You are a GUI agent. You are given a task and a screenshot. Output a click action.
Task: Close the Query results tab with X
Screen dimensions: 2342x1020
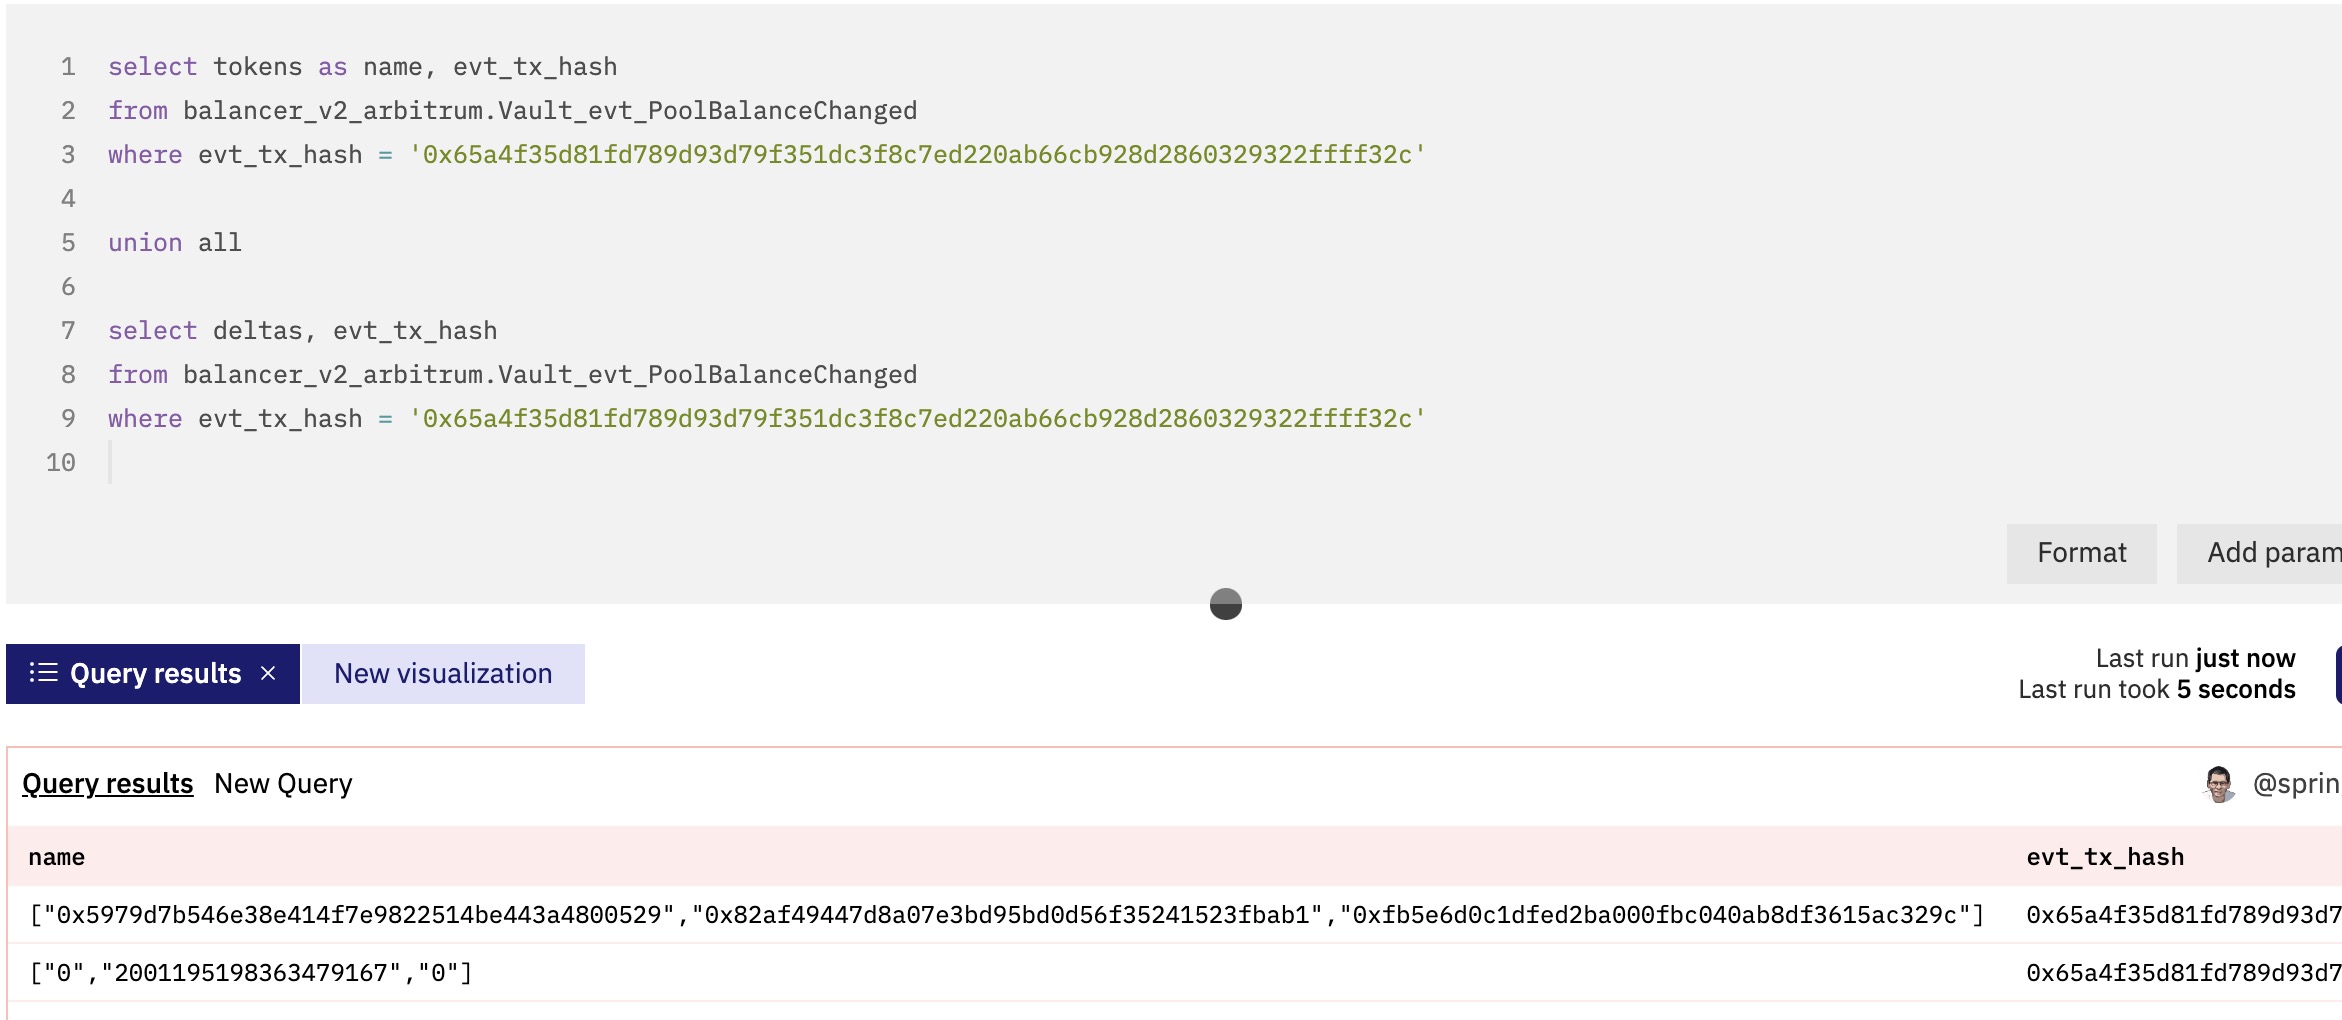point(268,673)
